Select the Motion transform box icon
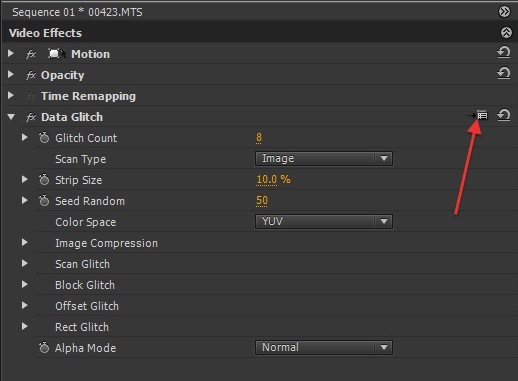Viewport: 518px width, 381px height. coord(57,54)
